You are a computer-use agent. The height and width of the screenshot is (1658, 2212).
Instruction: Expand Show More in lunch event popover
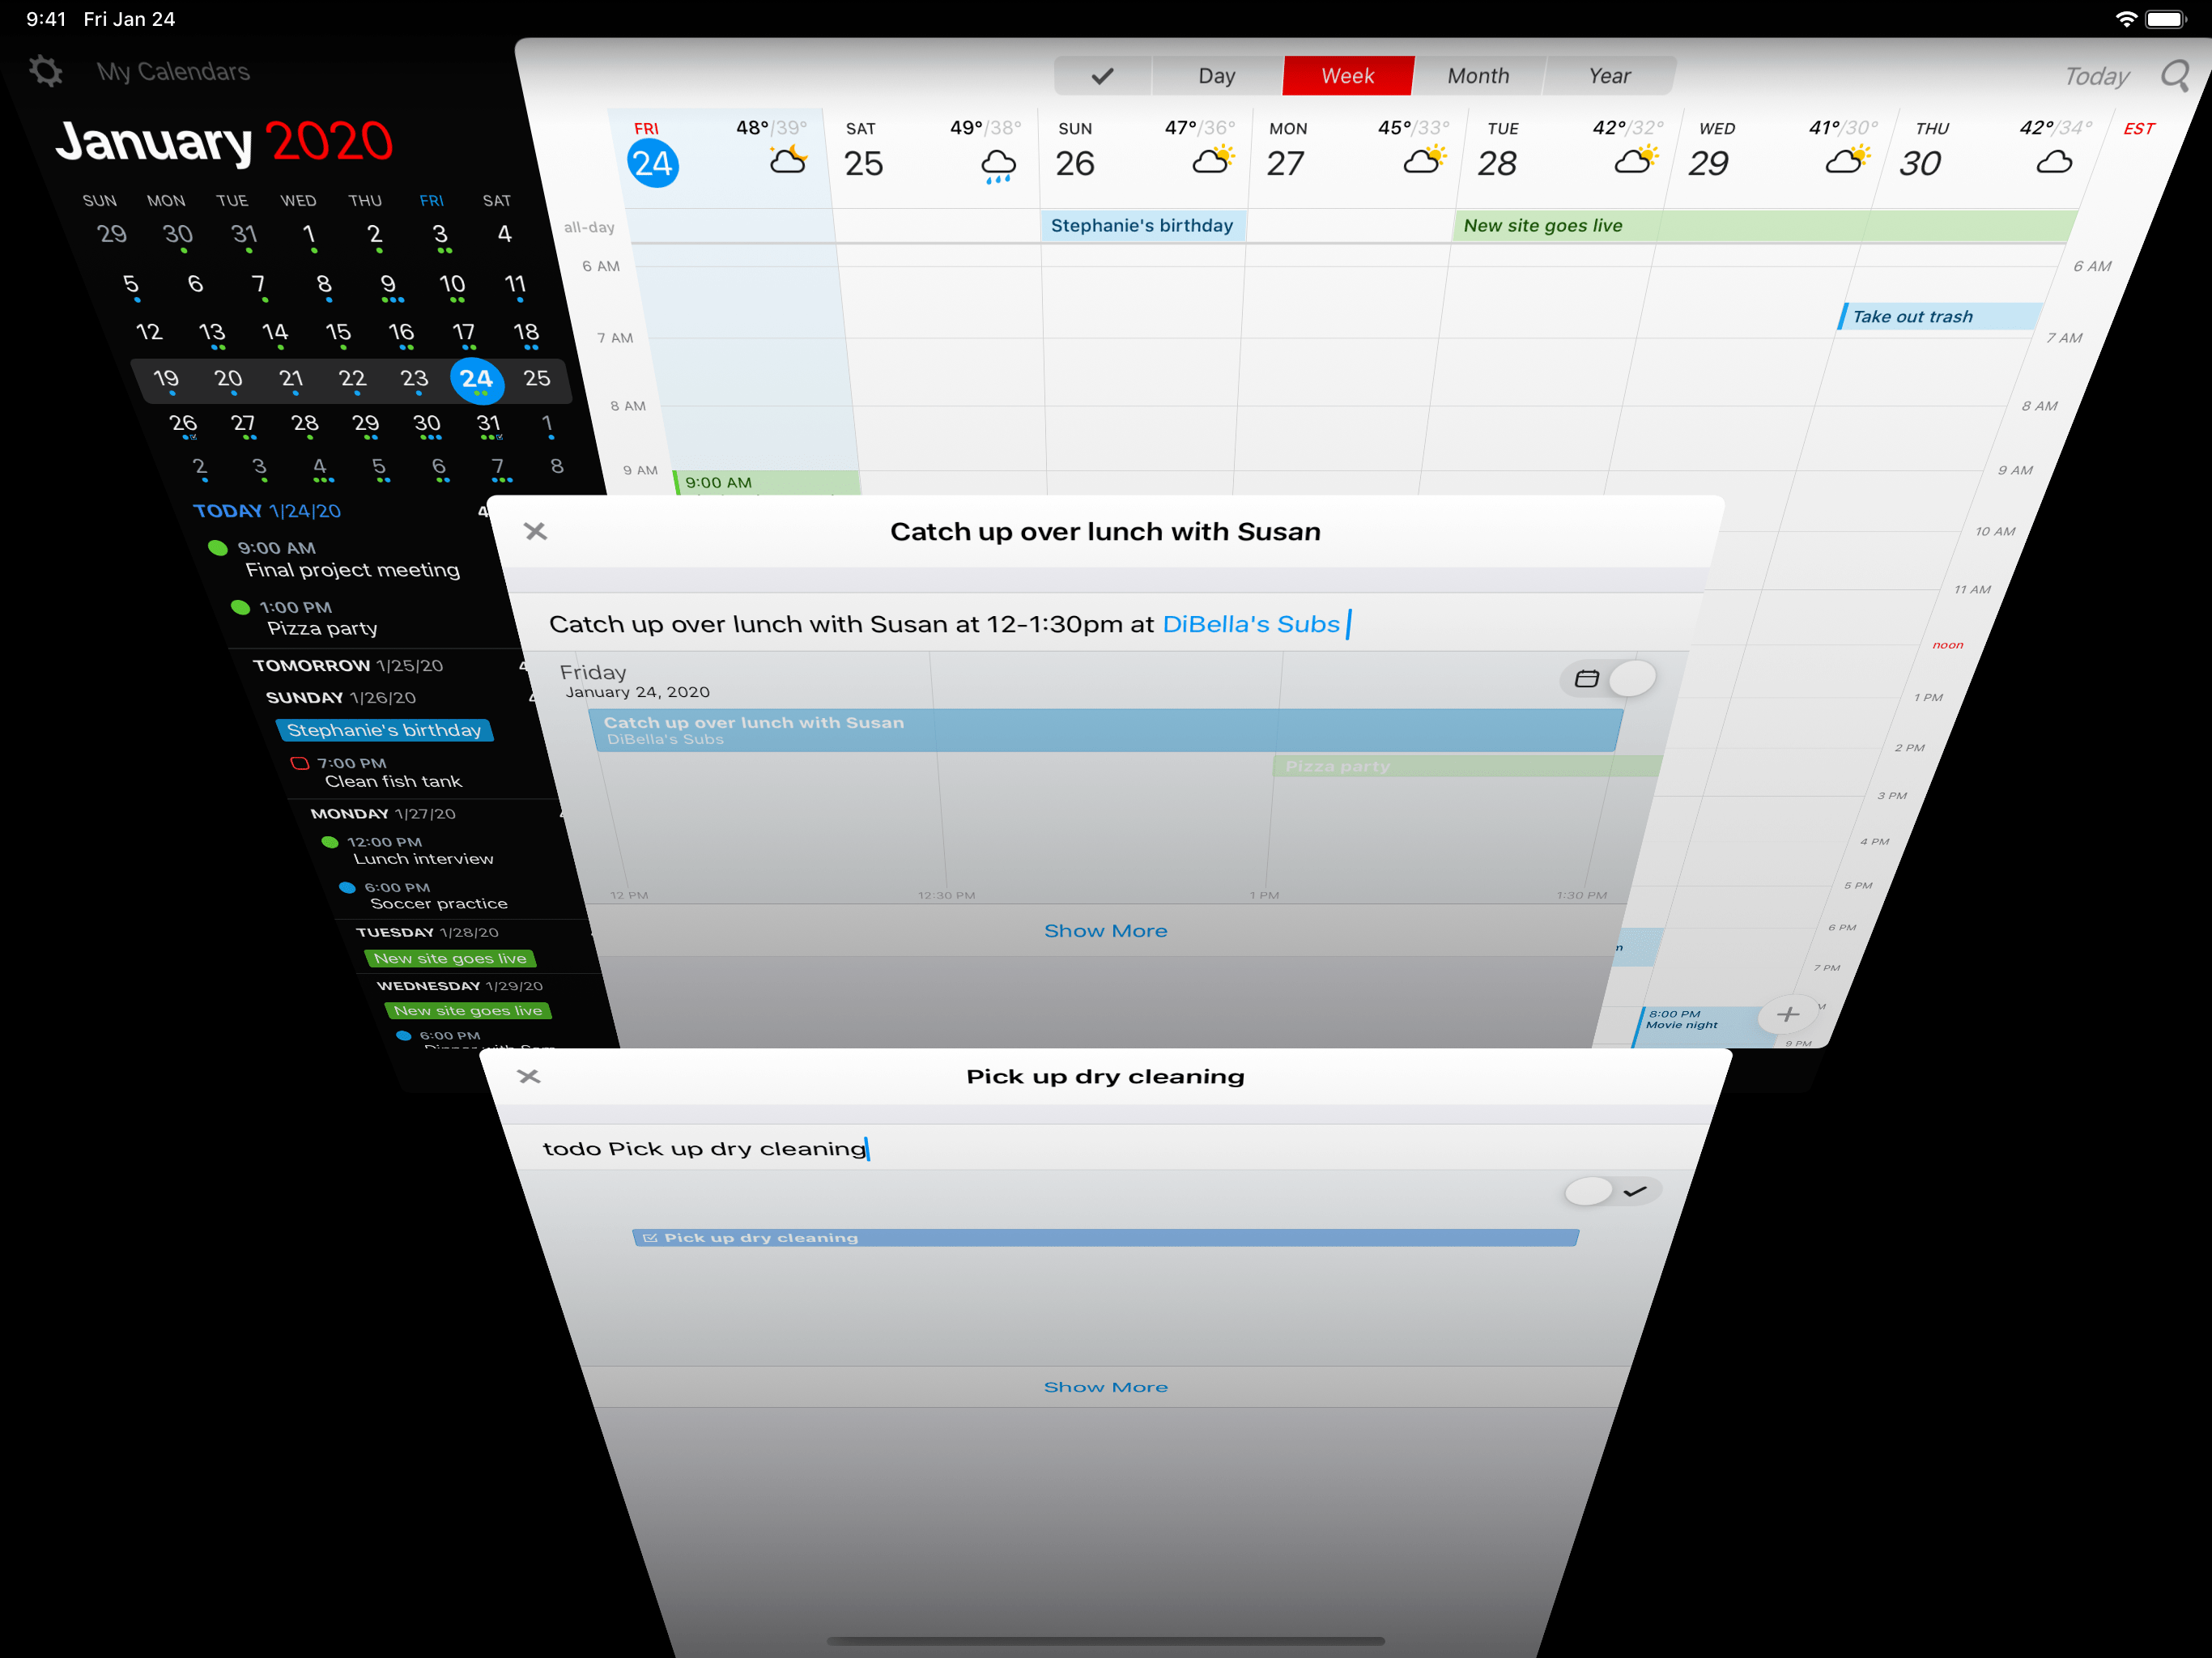(x=1106, y=930)
